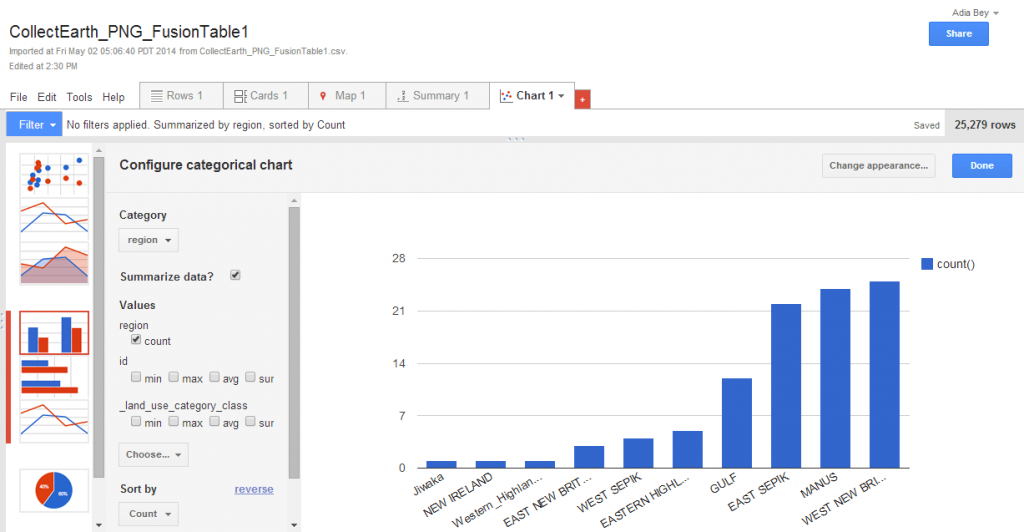1024x532 pixels.
Task: Open the Help menu
Action: [113, 97]
